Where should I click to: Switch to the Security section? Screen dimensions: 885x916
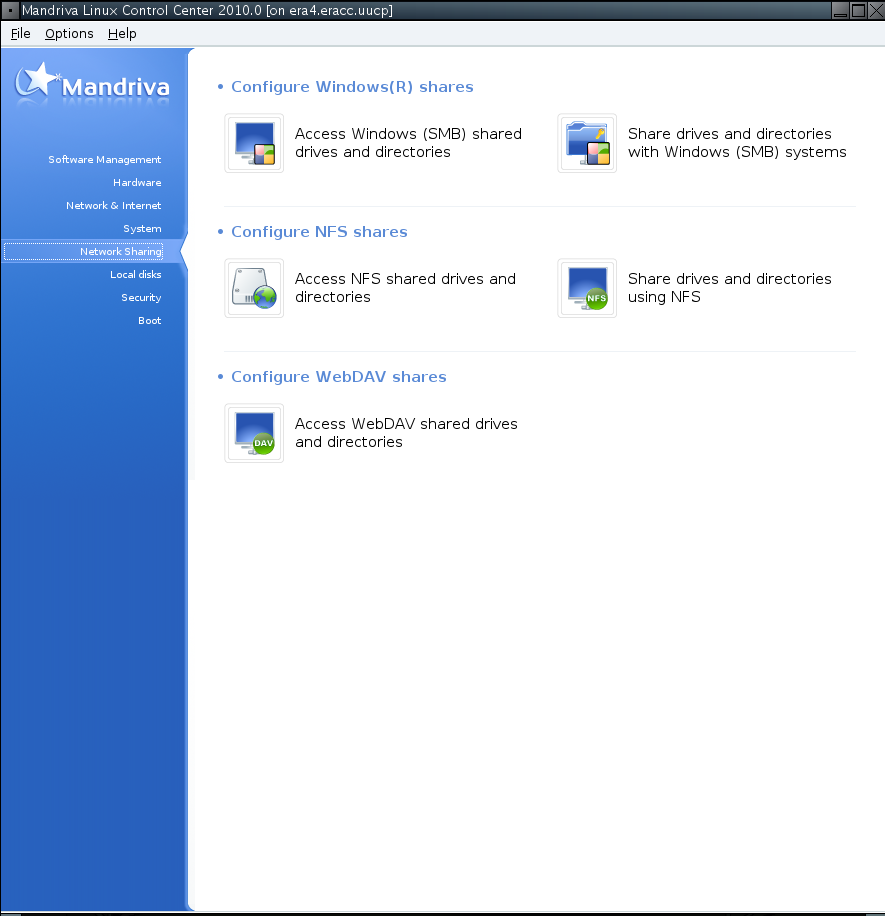(141, 297)
